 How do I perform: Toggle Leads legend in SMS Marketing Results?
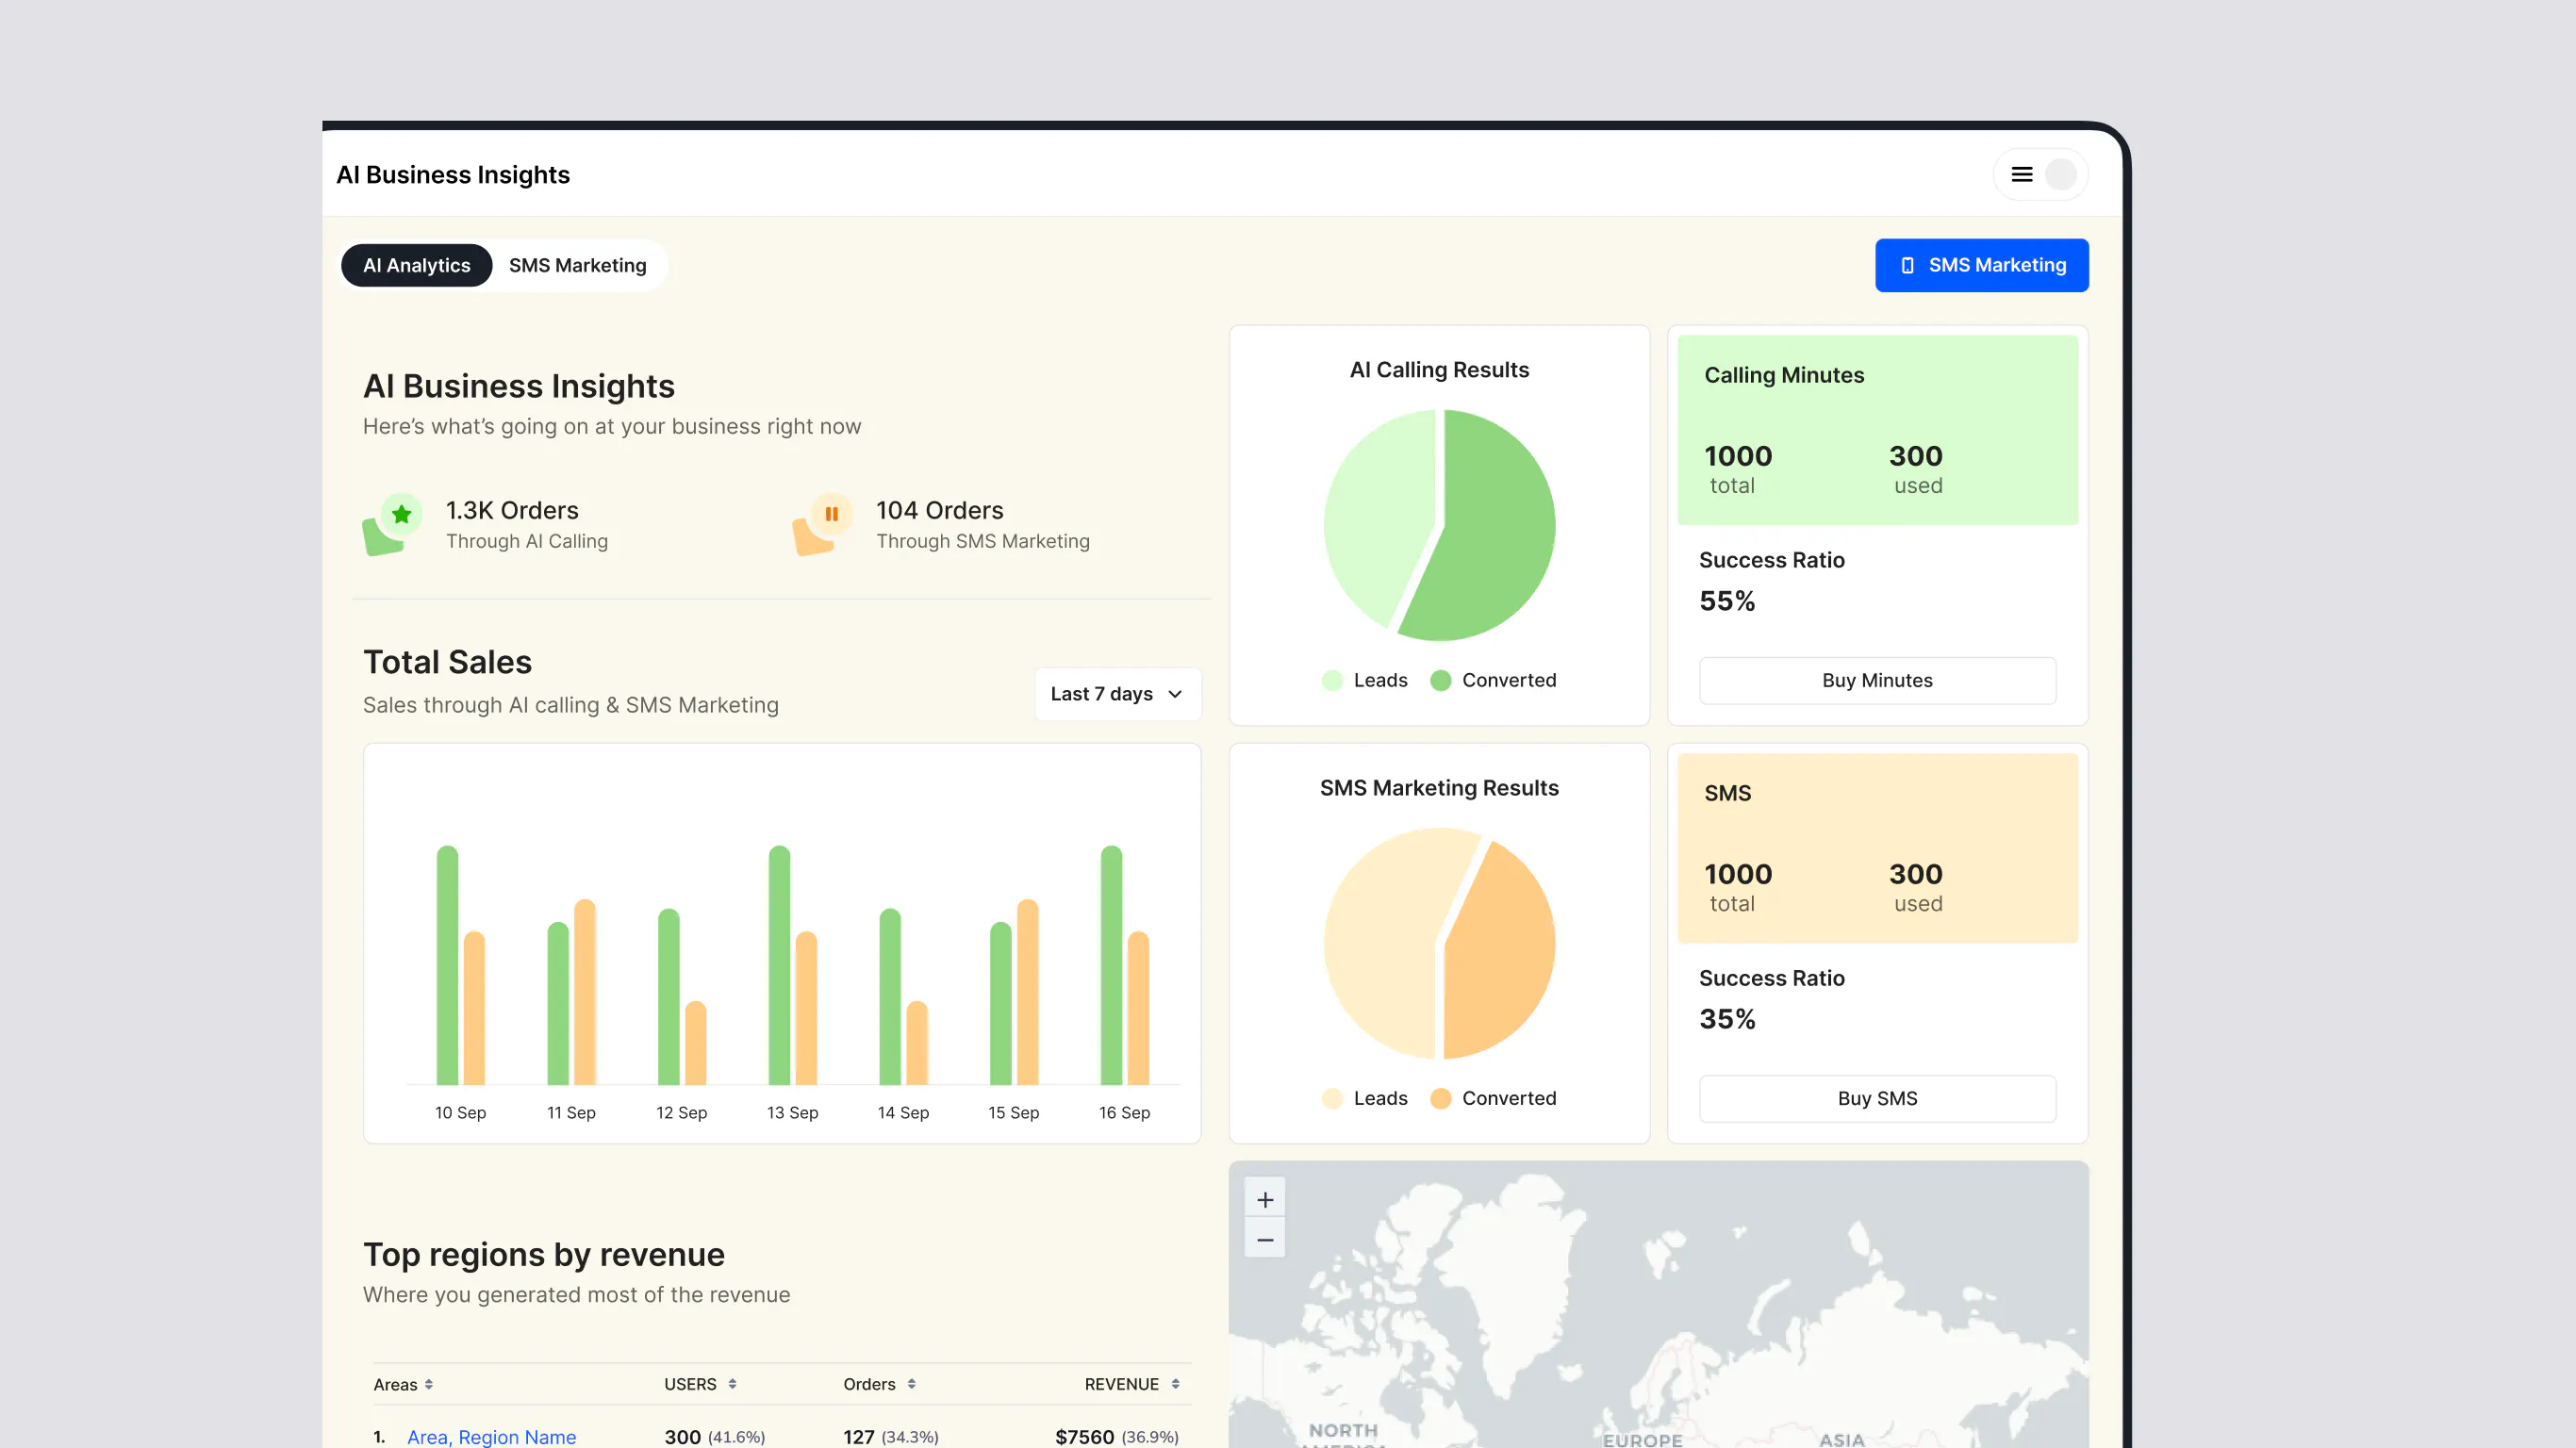click(1364, 1098)
